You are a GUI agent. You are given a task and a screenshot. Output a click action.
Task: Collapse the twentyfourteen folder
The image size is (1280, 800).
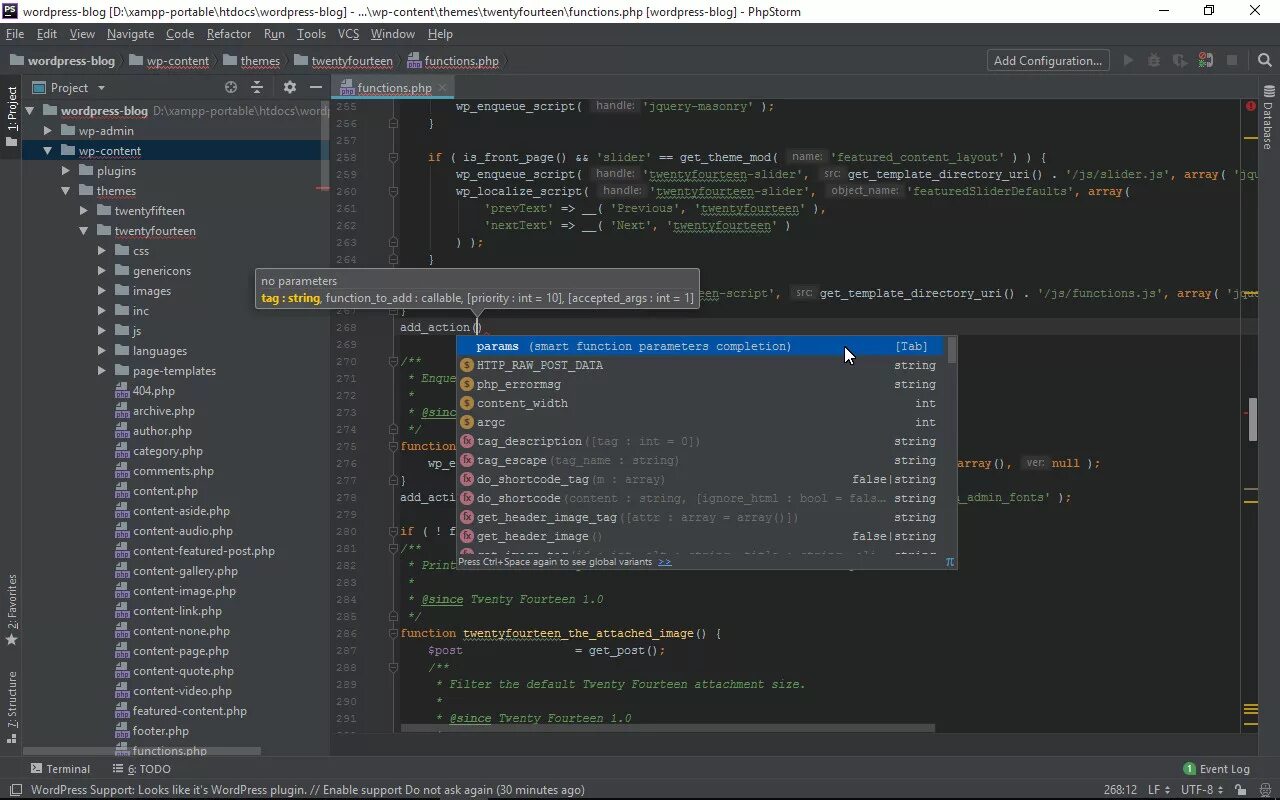[x=84, y=231]
